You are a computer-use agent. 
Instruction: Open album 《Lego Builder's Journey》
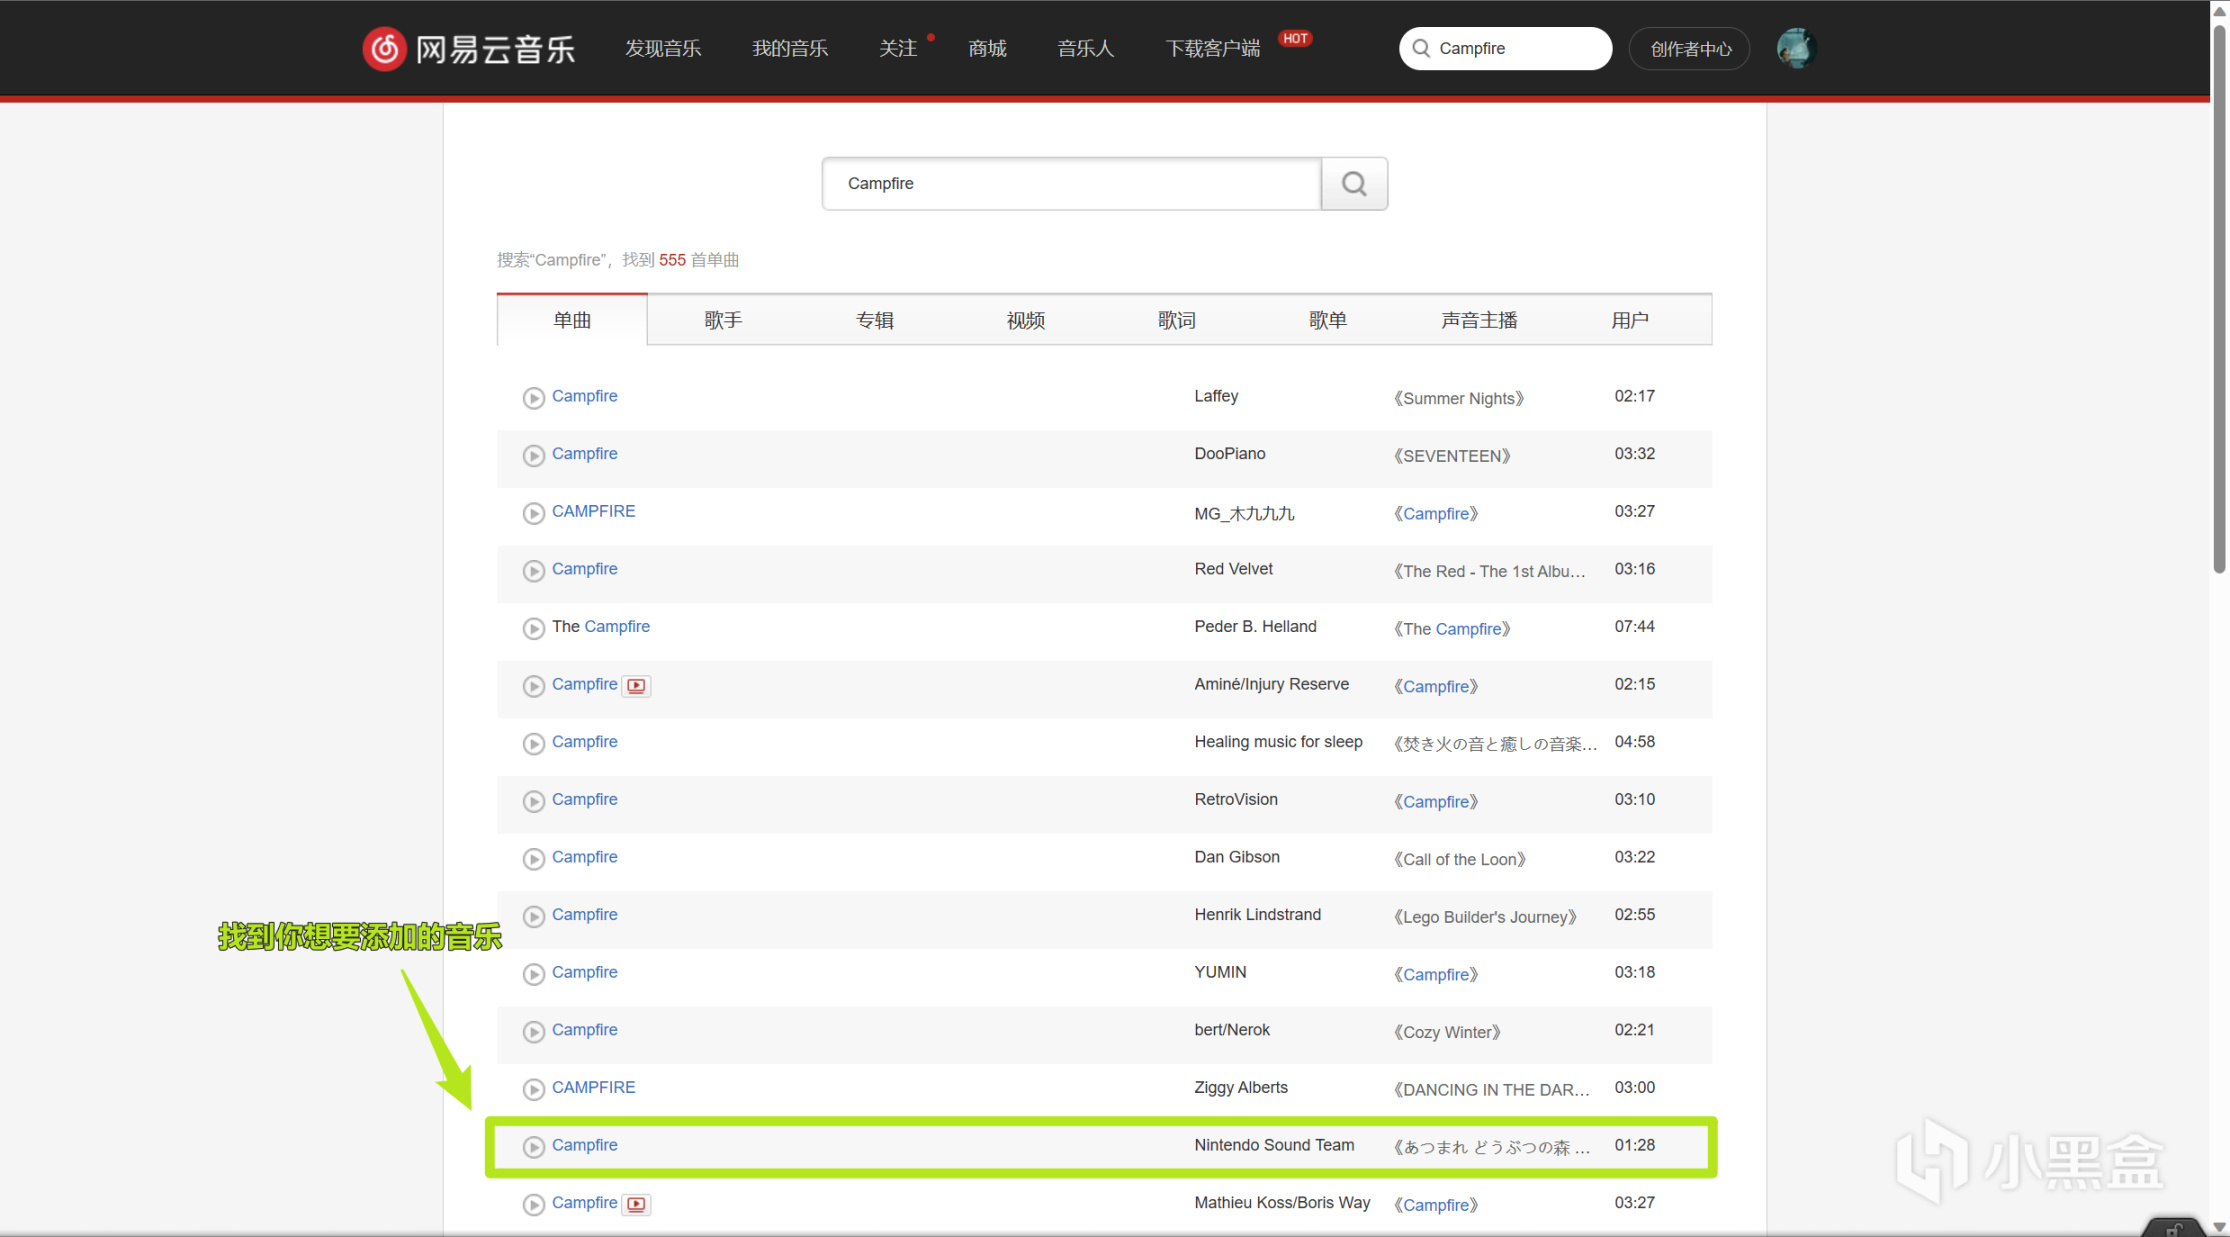(1485, 917)
